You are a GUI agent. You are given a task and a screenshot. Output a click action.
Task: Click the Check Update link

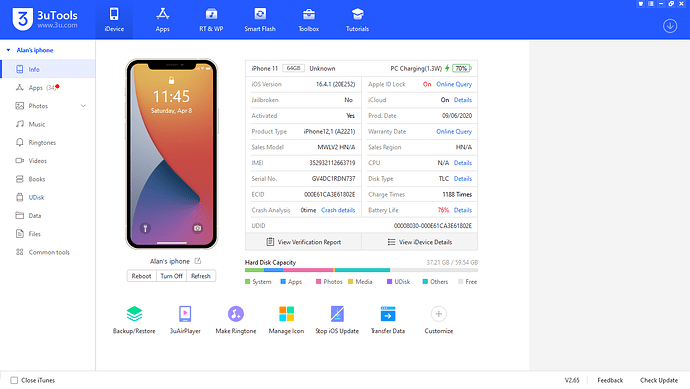(659, 380)
